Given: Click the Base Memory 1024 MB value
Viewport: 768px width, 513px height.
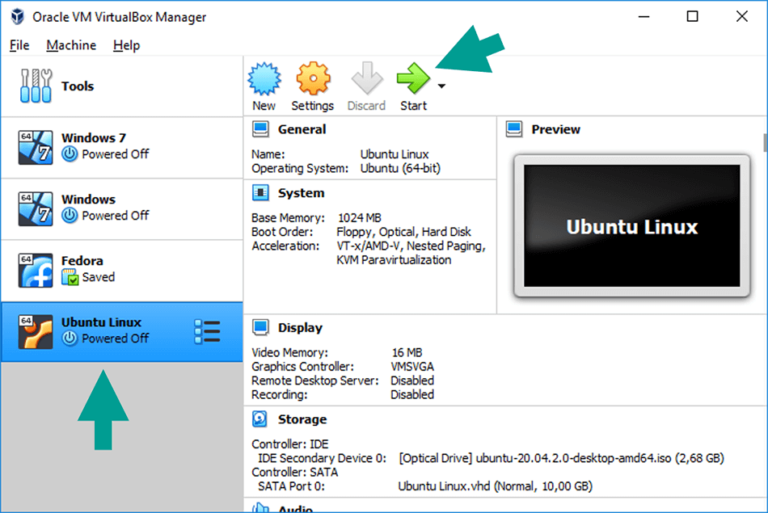Looking at the screenshot, I should (x=360, y=218).
